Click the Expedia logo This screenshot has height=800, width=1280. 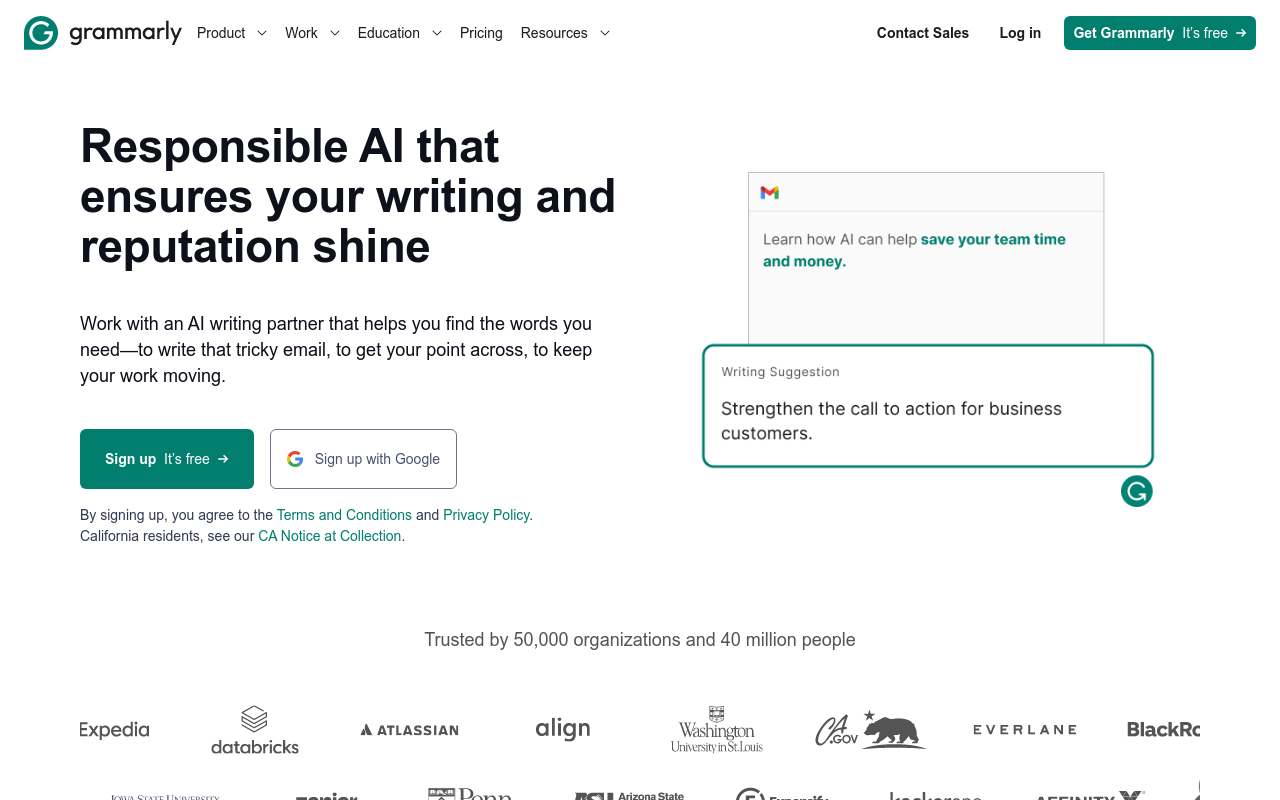coord(114,730)
